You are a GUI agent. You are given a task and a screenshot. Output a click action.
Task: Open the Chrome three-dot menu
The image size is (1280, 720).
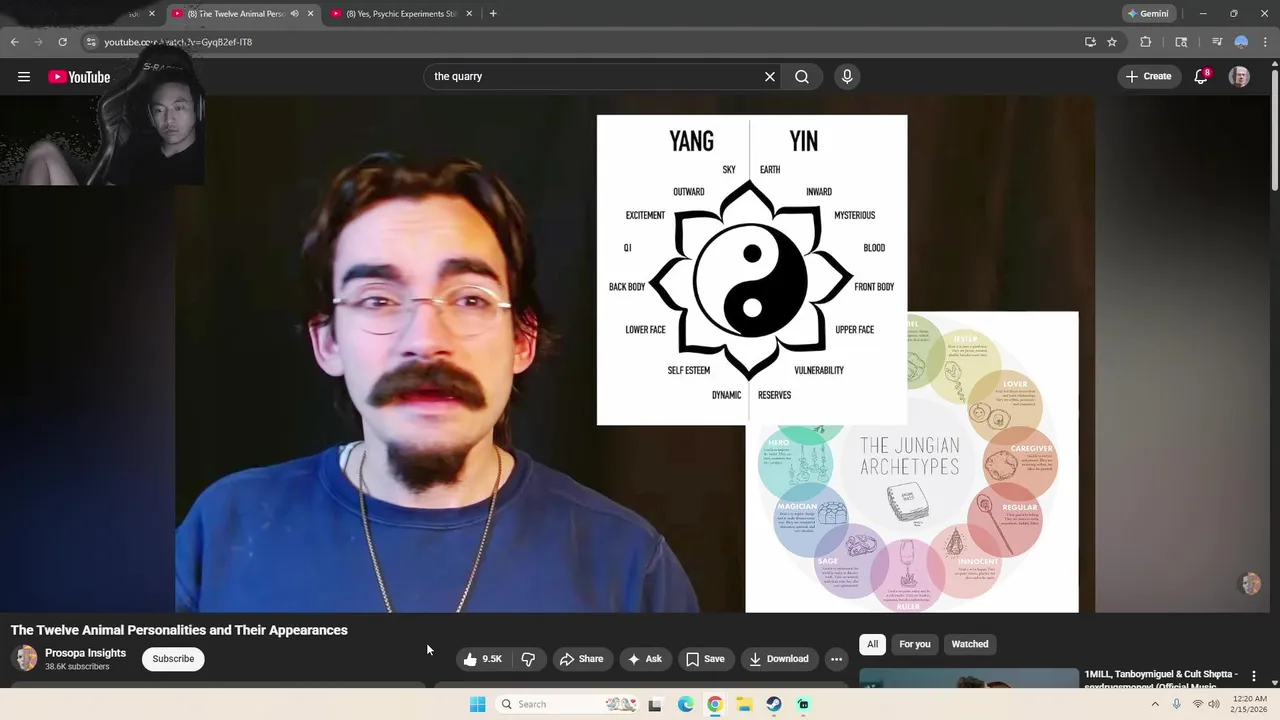pyautogui.click(x=1266, y=42)
